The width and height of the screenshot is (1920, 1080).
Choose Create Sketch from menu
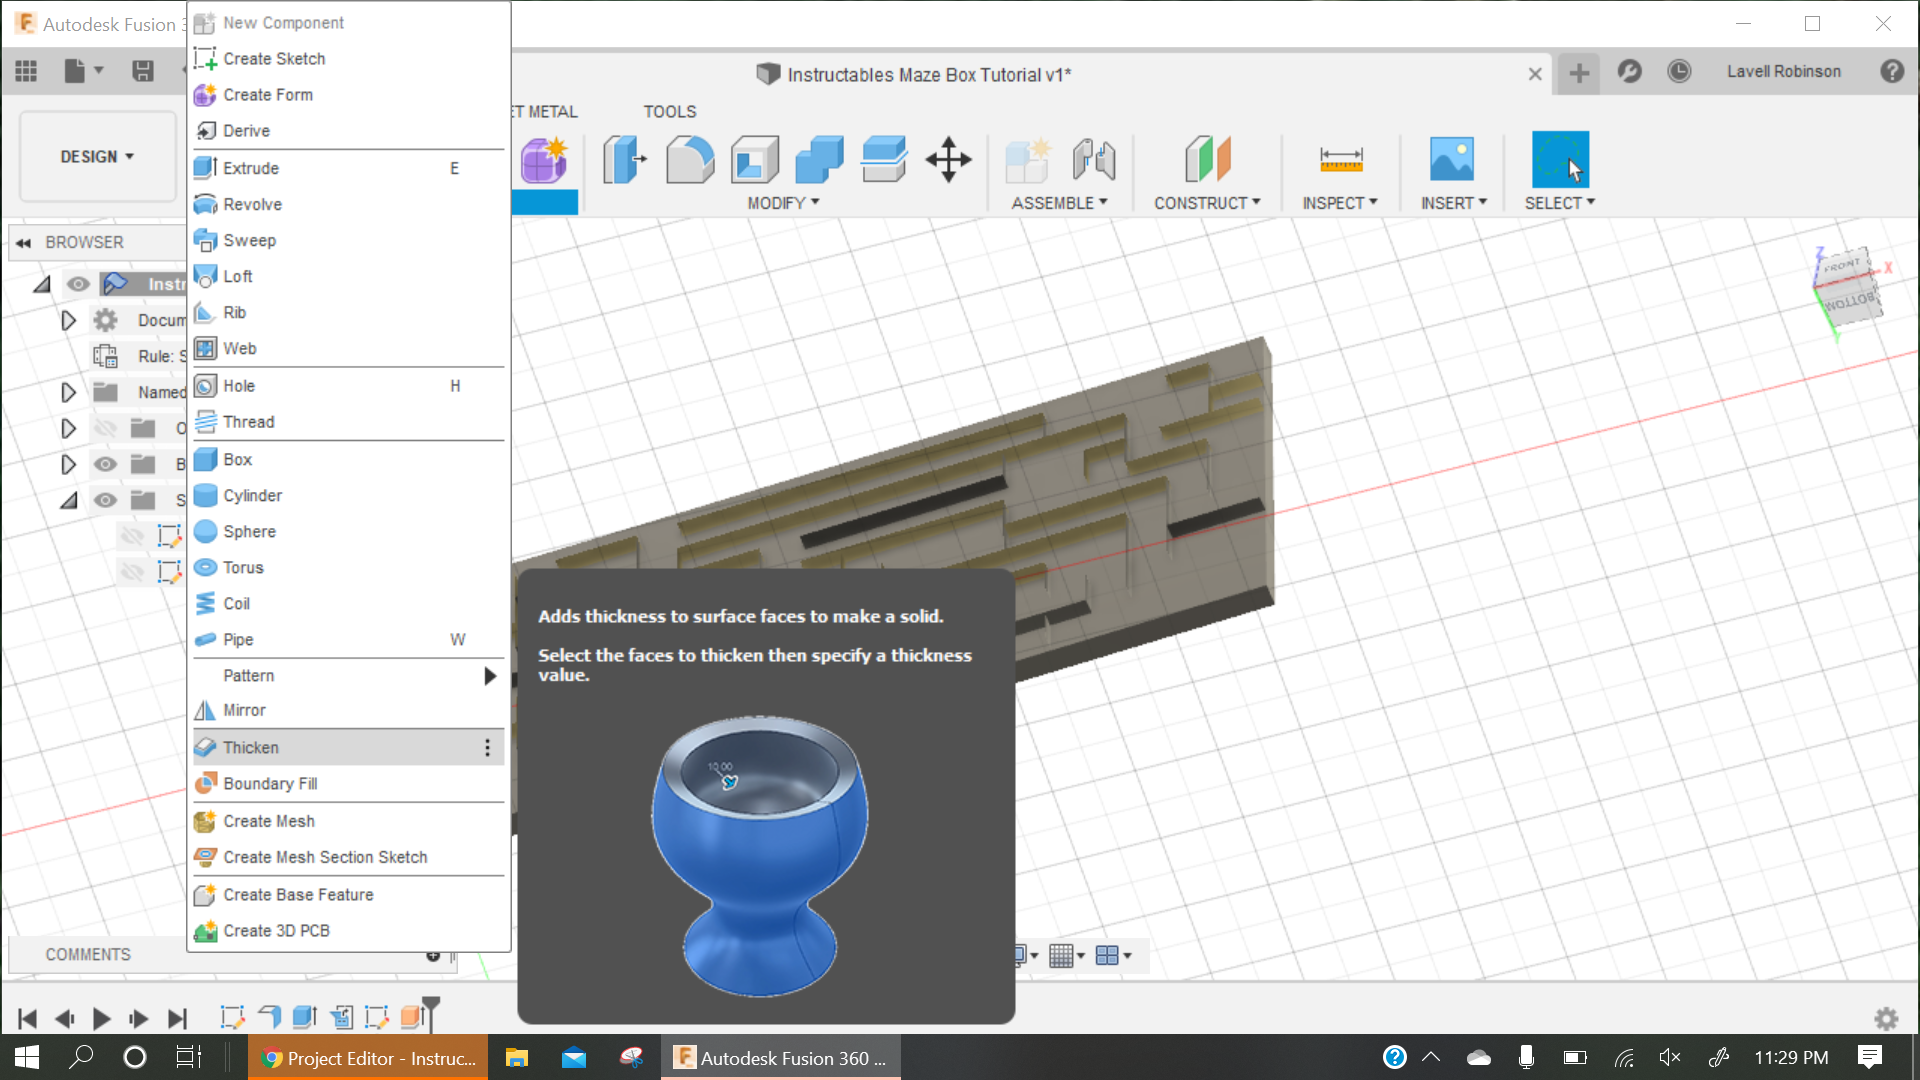(x=348, y=59)
